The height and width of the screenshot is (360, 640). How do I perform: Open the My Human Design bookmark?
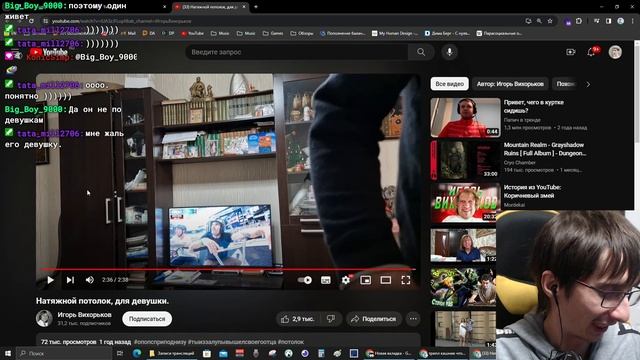pyautogui.click(x=395, y=33)
